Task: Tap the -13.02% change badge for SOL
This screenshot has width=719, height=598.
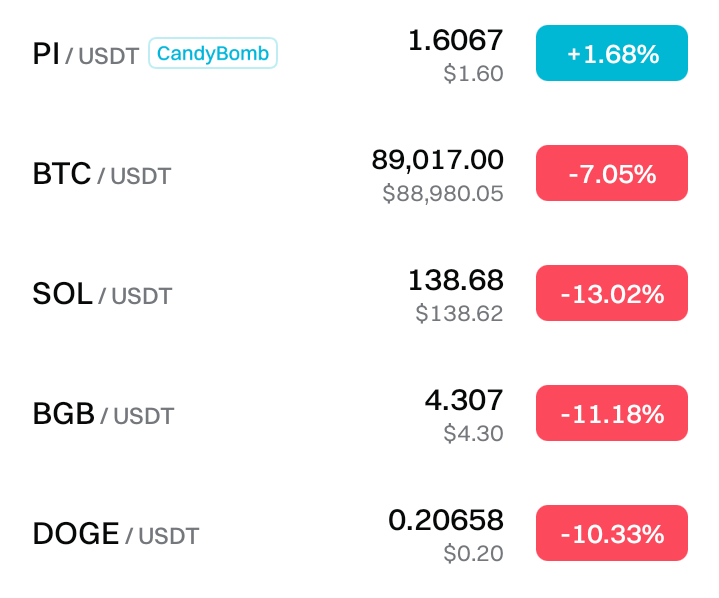Action: pyautogui.click(x=611, y=294)
